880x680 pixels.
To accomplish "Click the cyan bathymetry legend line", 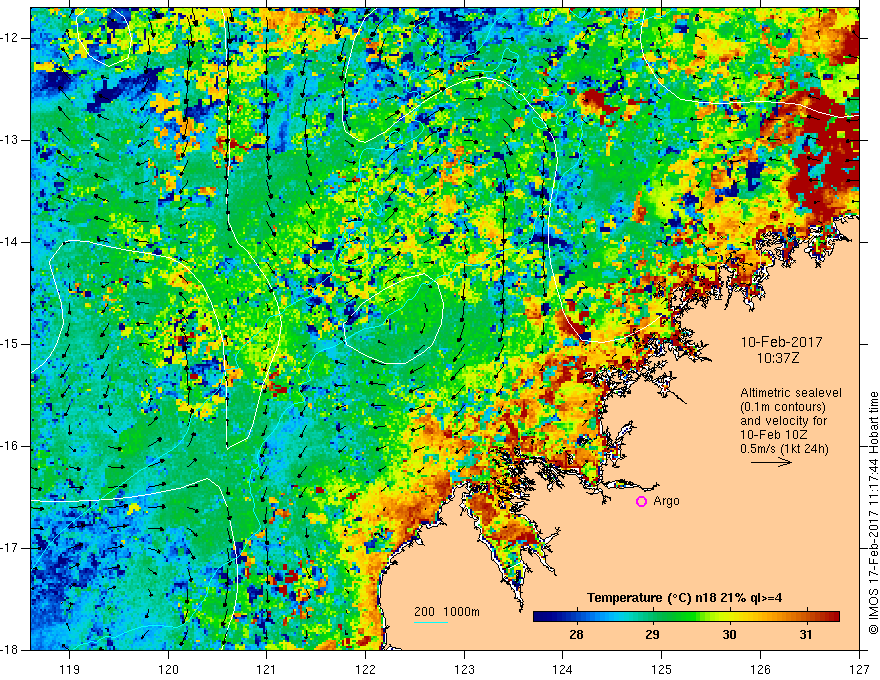I will (x=430, y=622).
